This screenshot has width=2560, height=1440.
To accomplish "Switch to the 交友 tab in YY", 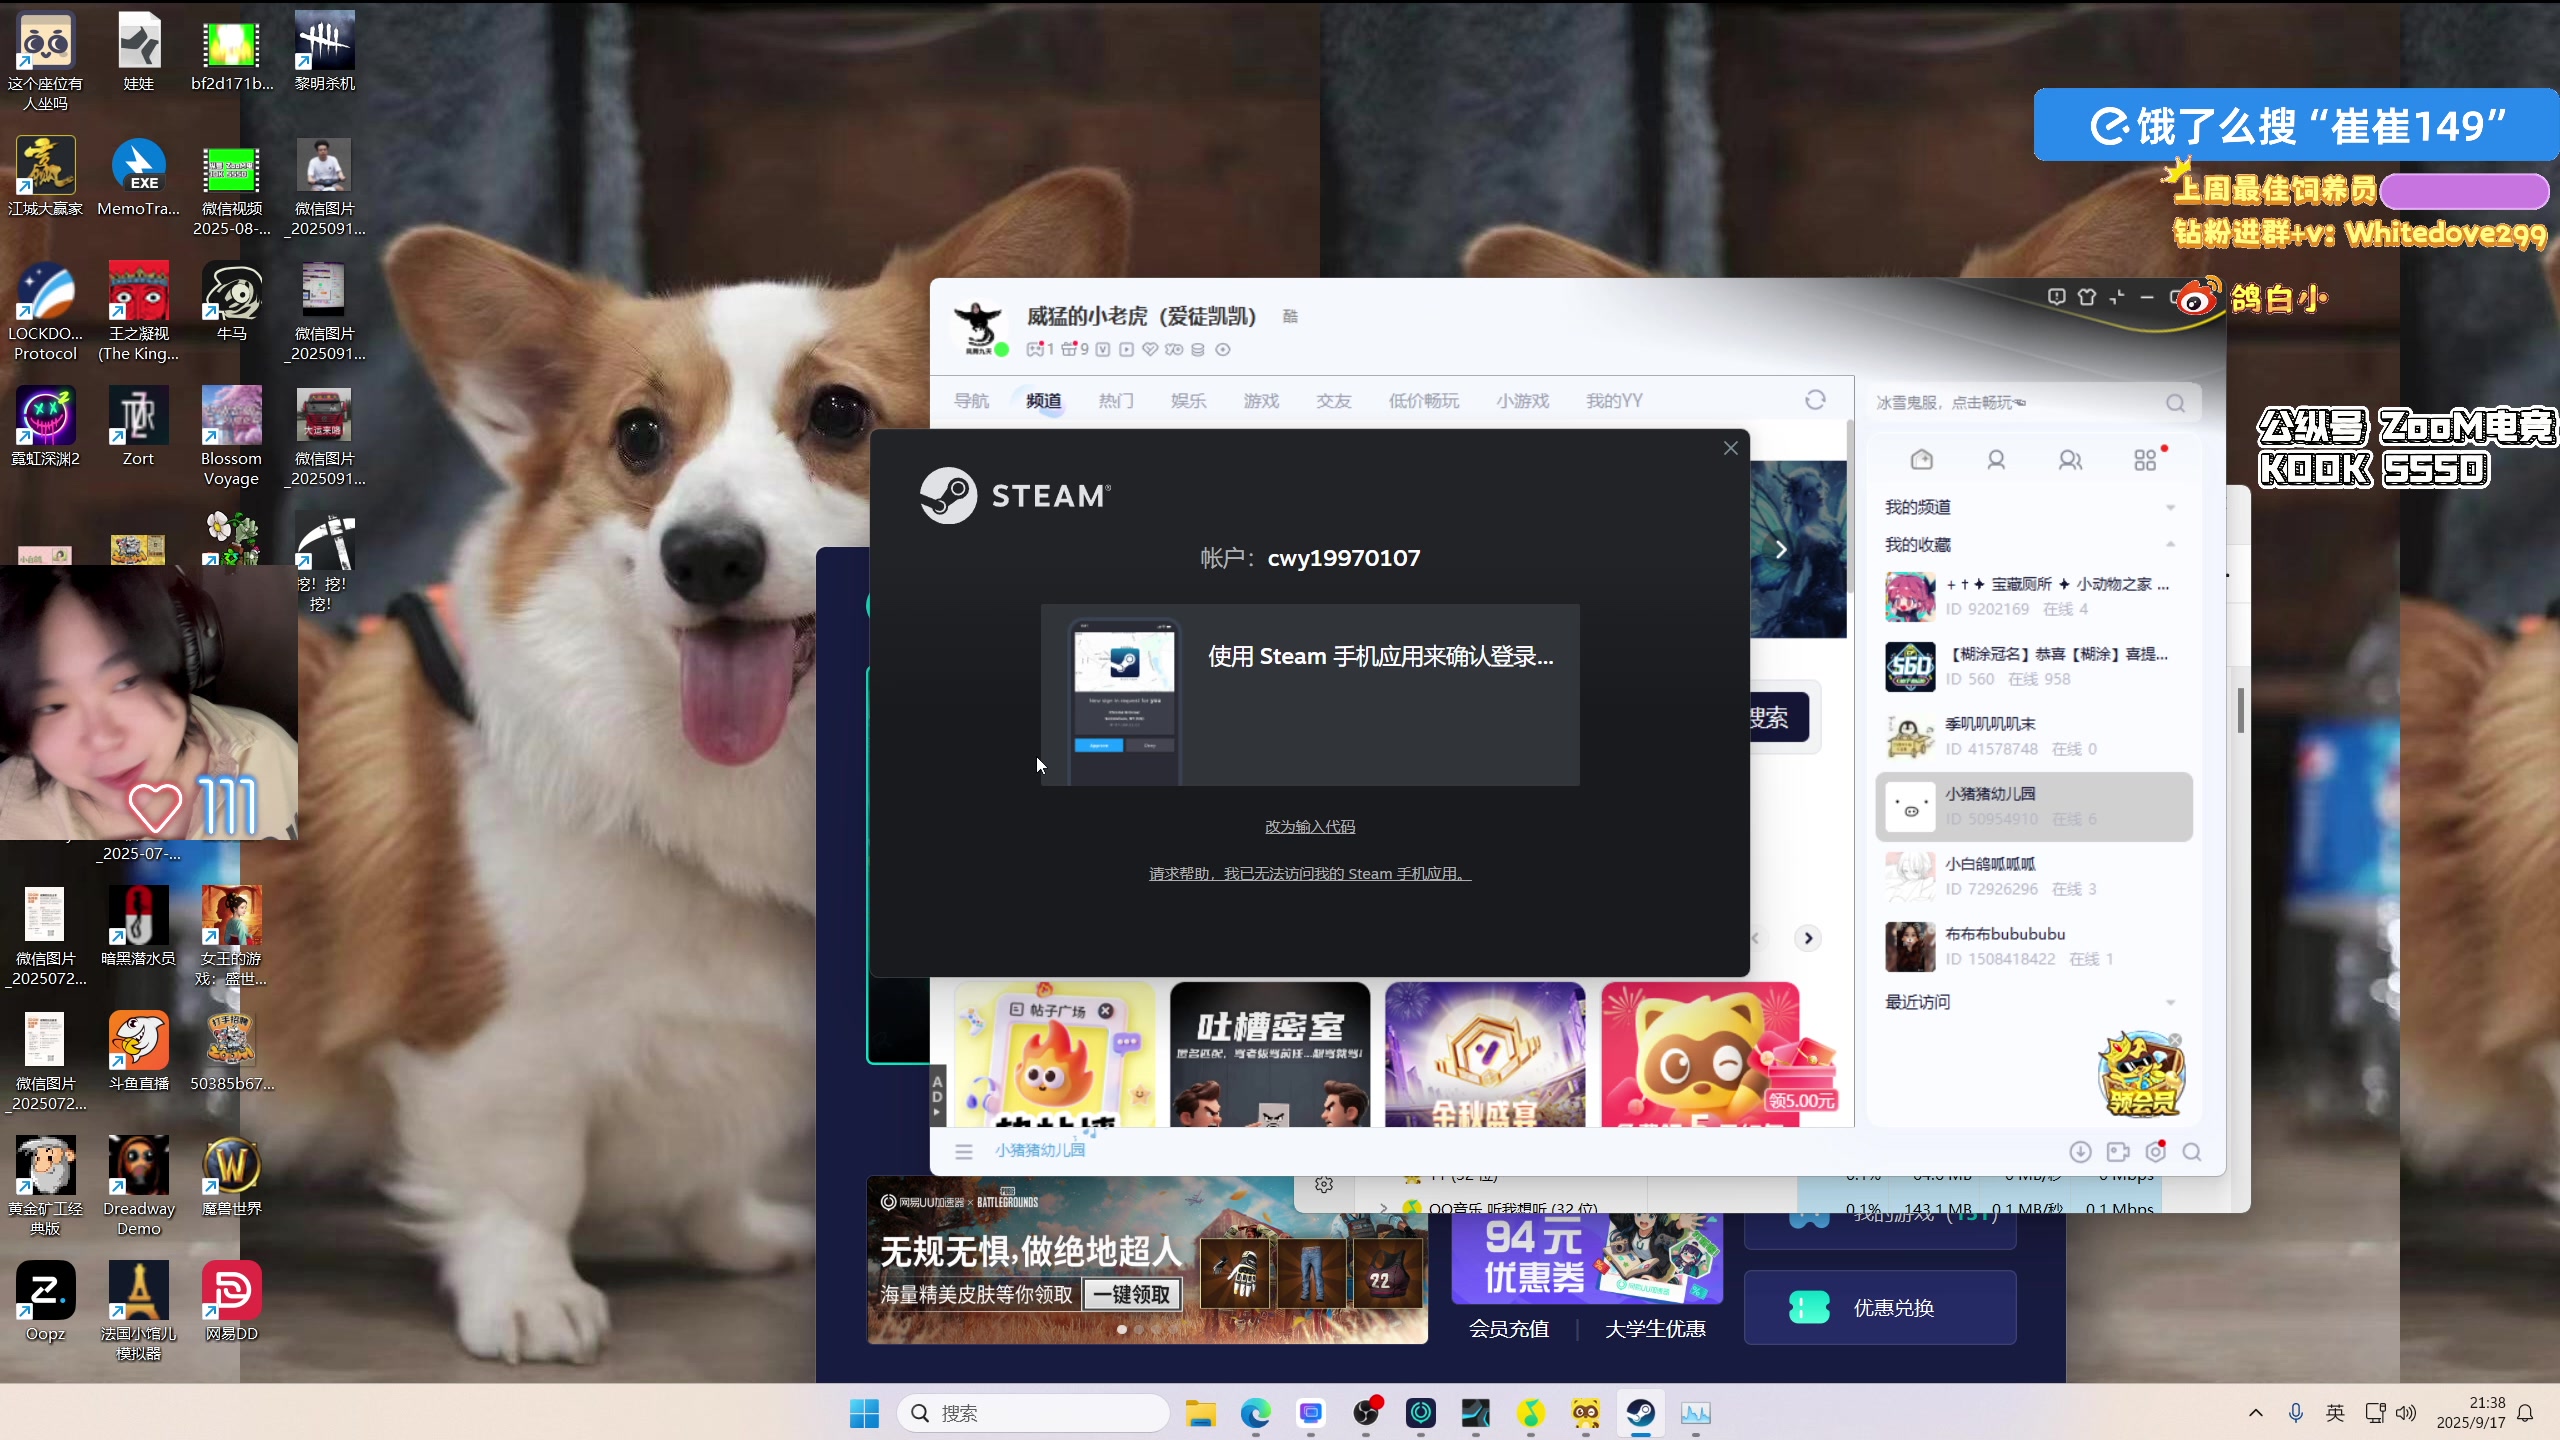I will click(x=1334, y=401).
